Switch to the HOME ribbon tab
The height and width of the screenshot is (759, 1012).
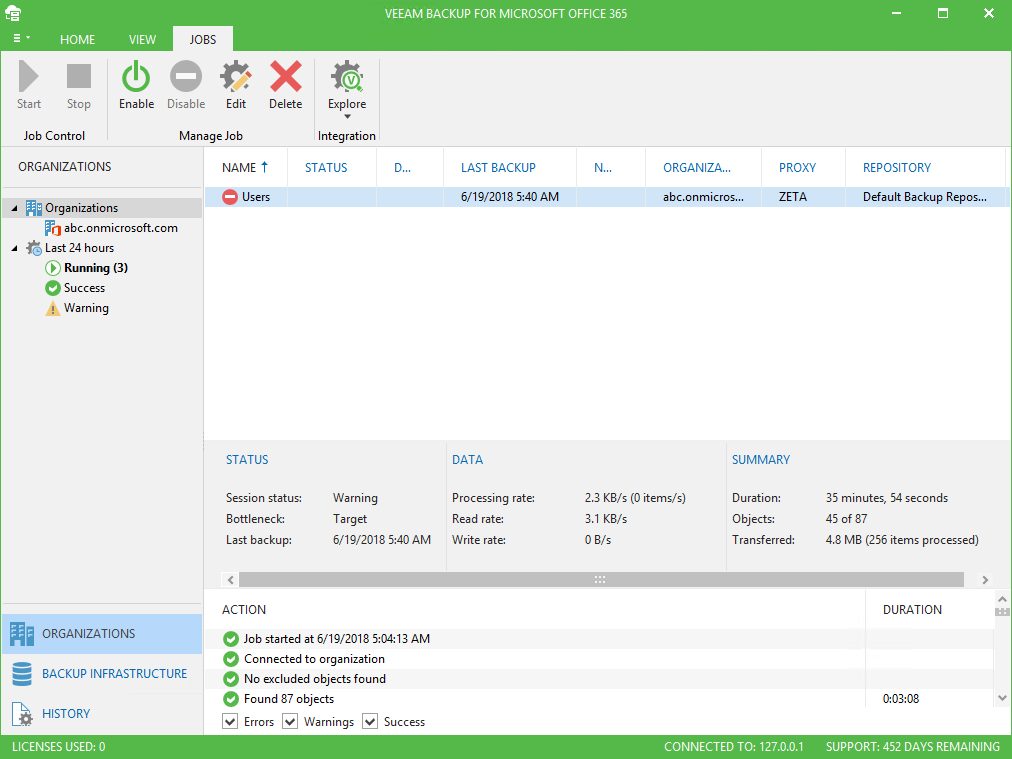click(x=77, y=40)
